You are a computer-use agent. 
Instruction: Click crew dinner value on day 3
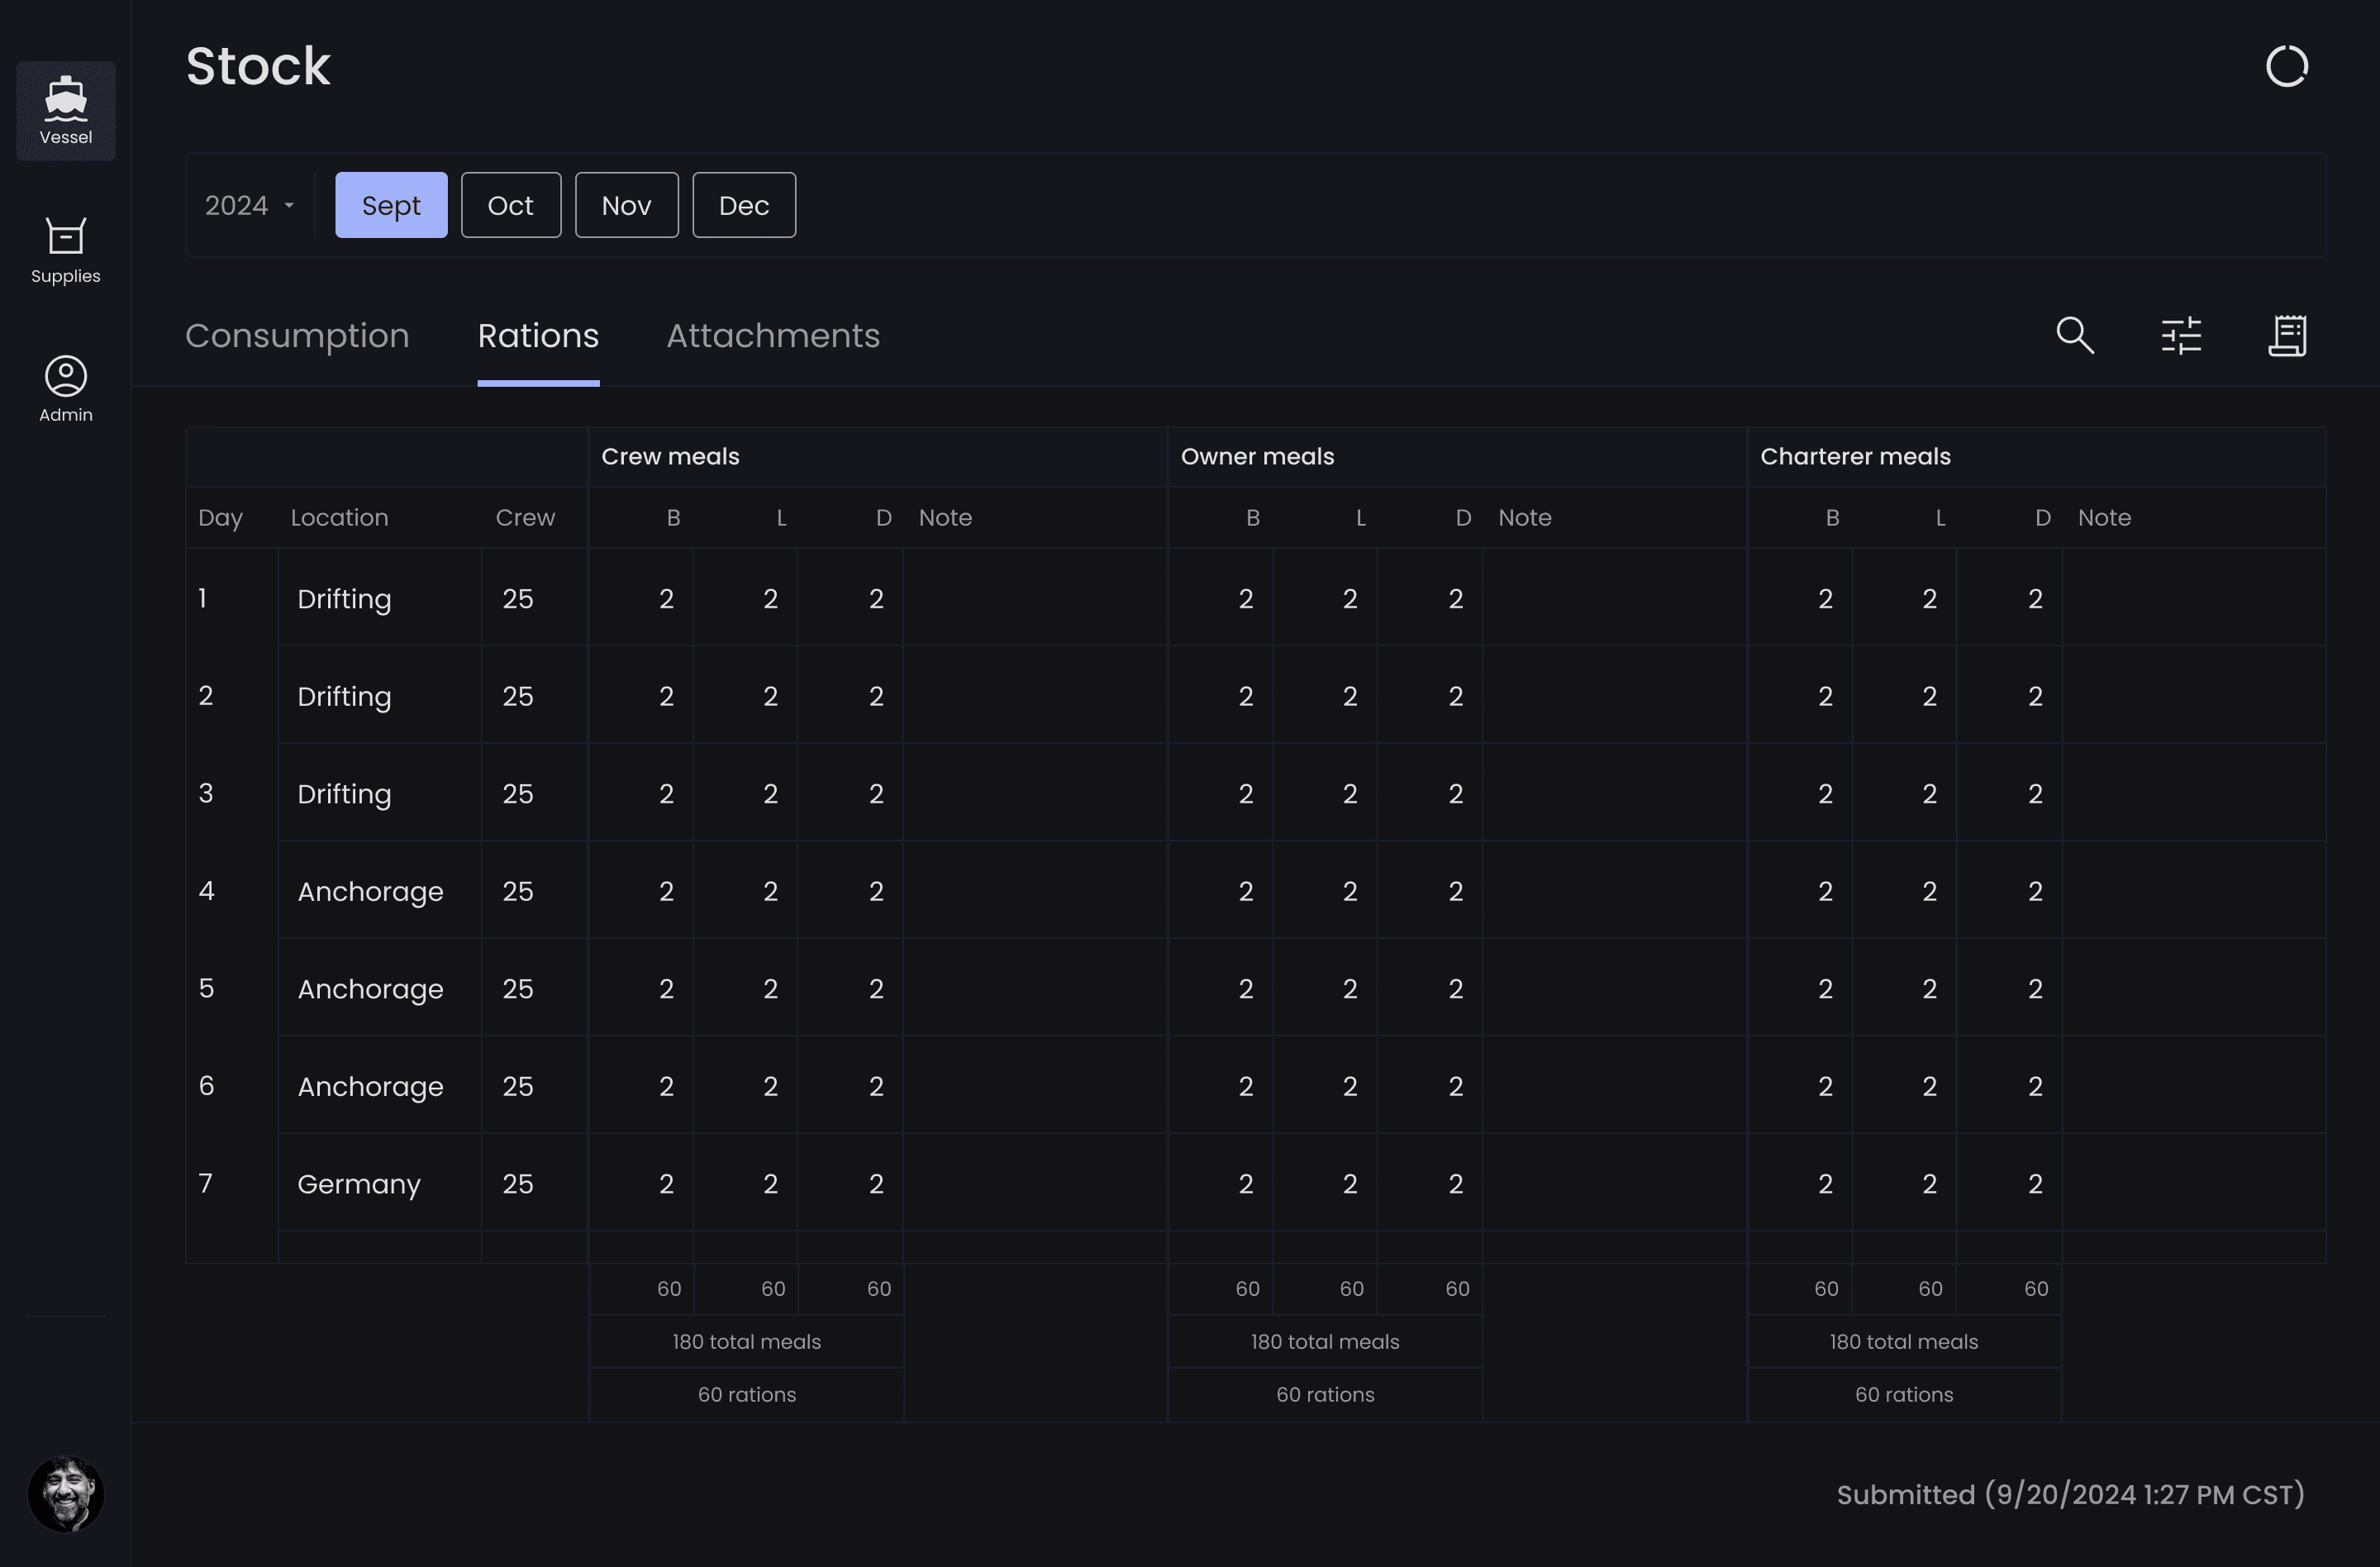pyautogui.click(x=851, y=793)
